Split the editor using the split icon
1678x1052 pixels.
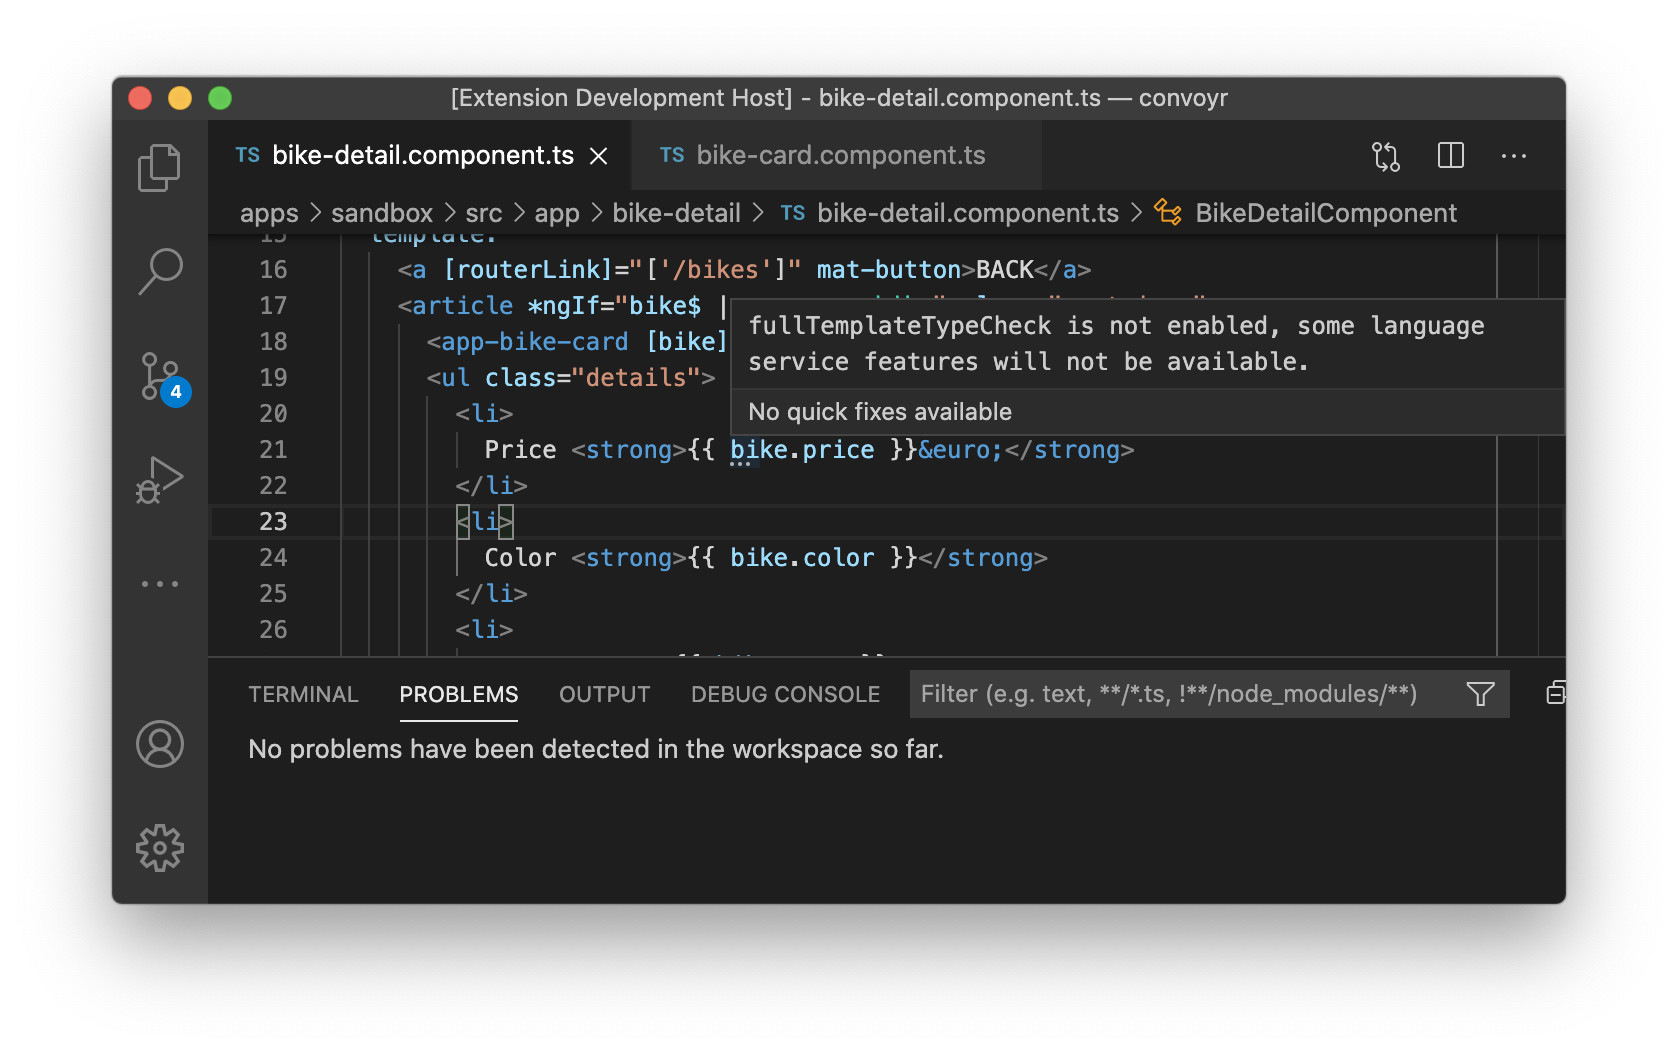coord(1450,156)
